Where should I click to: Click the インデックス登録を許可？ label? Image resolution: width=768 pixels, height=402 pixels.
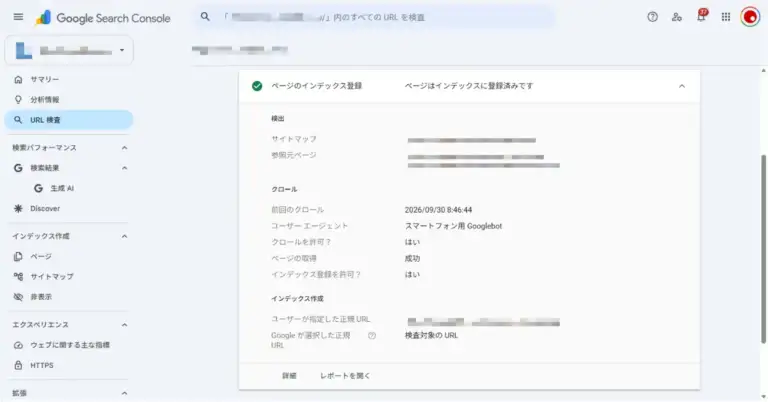[316, 274]
